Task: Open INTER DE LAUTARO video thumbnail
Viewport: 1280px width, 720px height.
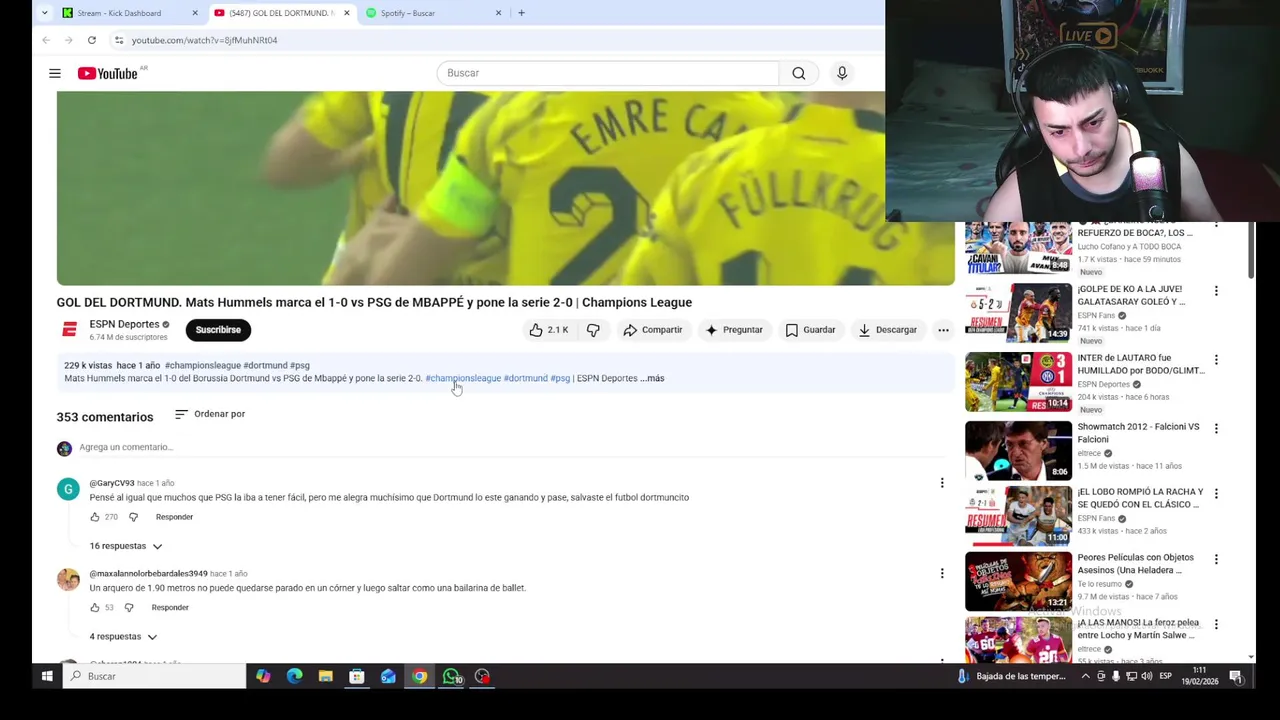Action: coord(1018,382)
